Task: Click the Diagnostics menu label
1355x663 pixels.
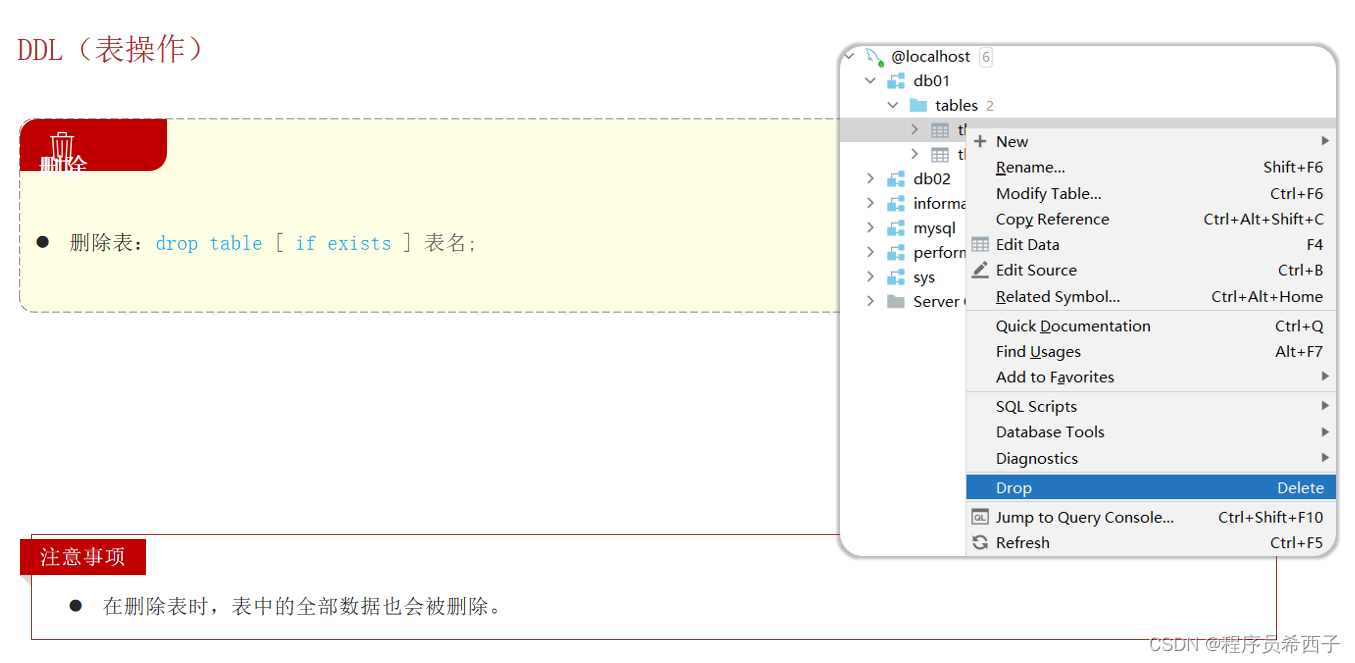Action: [1037, 458]
